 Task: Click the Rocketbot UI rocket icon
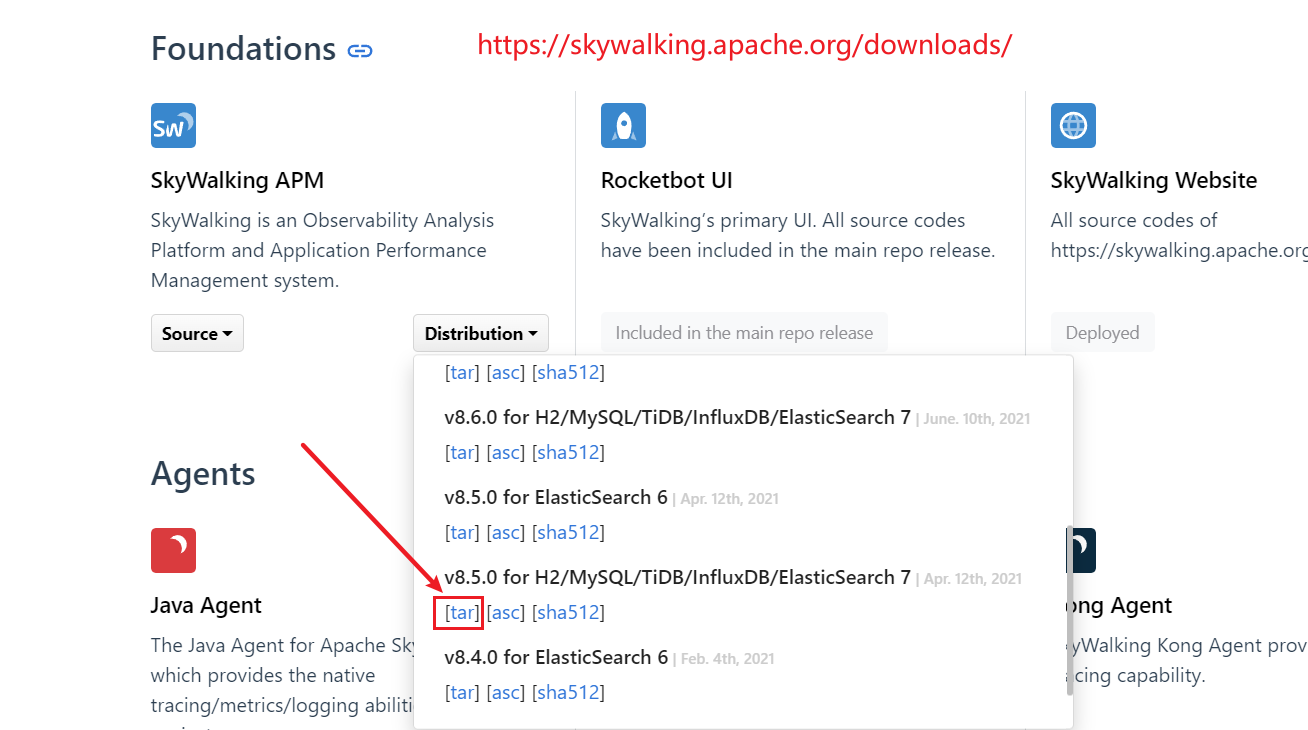tap(623, 126)
